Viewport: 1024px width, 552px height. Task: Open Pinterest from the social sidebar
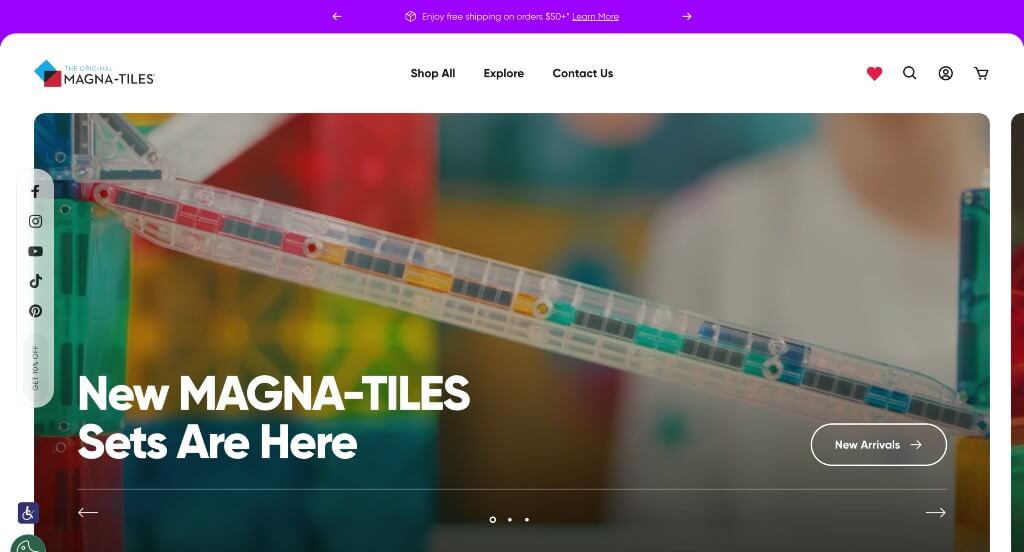tap(36, 311)
